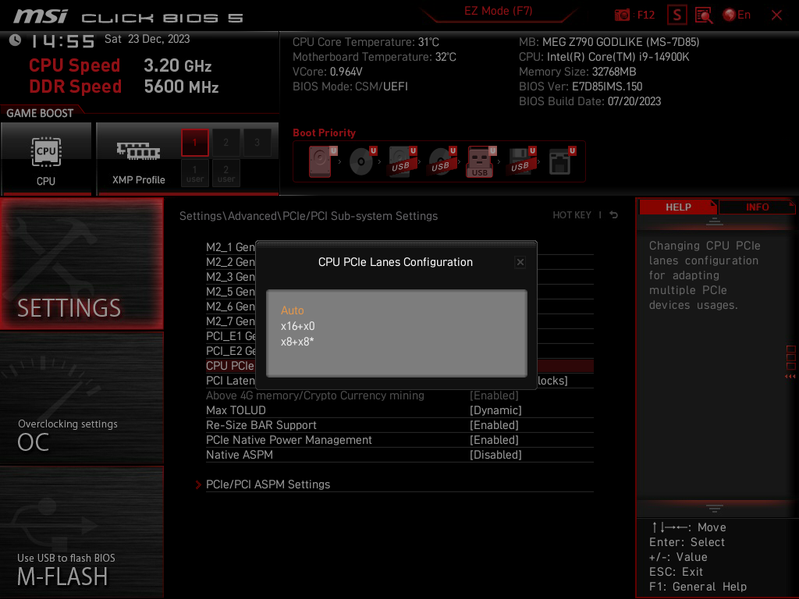Screen dimensions: 799x599
Task: Select XMP user profile 2
Action: coord(226,173)
